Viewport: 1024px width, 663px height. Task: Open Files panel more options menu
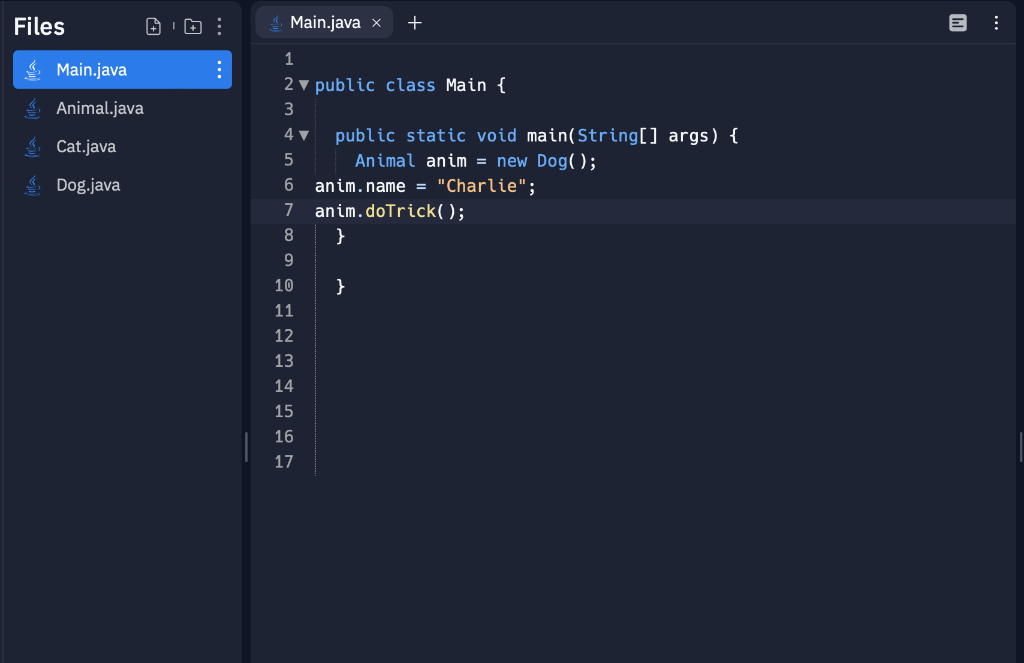219,26
